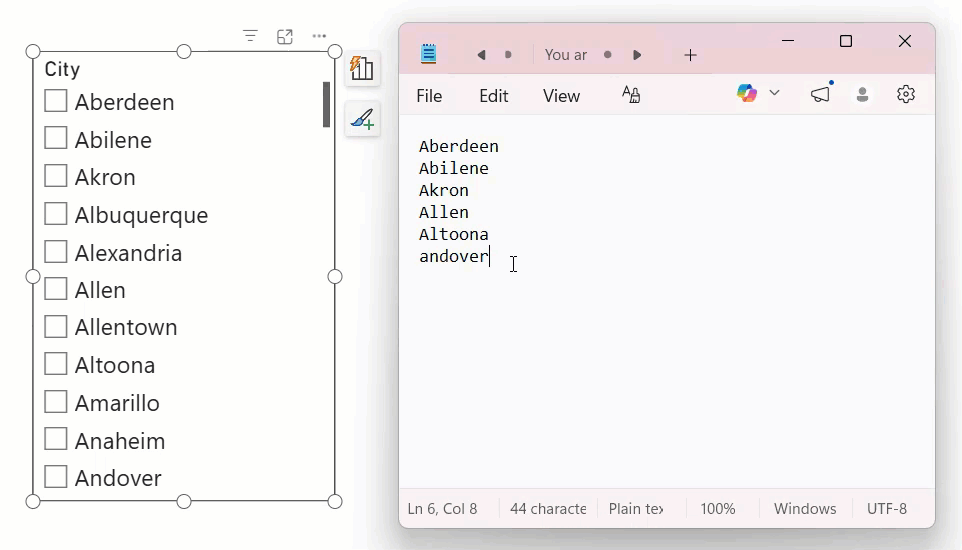This screenshot has width=962, height=550.
Task: Maximize the Notepad window
Action: pos(846,41)
